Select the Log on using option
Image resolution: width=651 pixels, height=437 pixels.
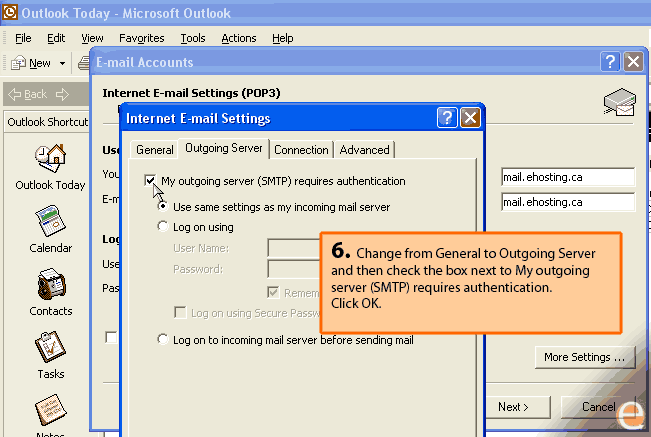click(164, 227)
